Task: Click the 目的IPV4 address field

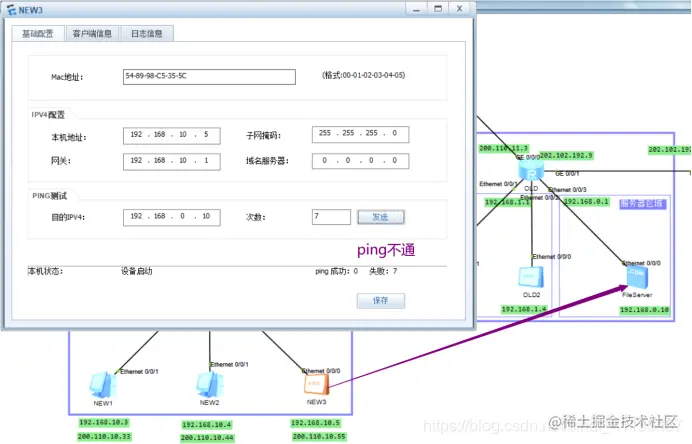Action: [x=172, y=217]
